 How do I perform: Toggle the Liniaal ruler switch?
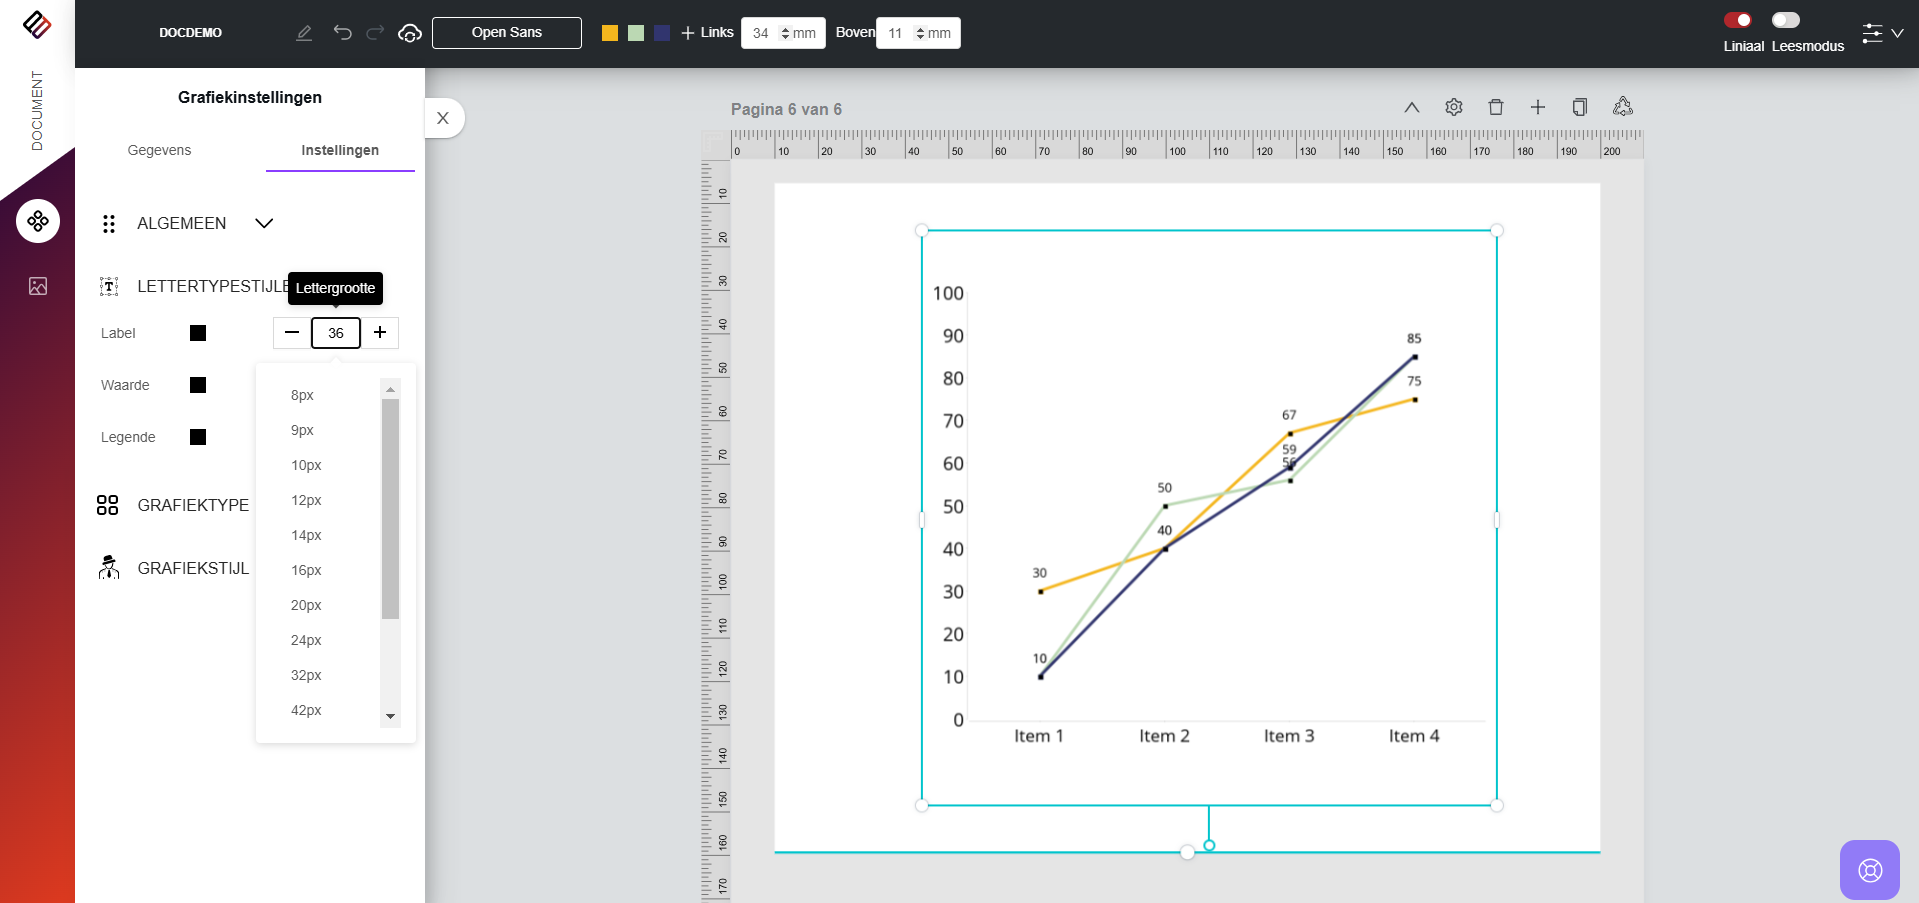(x=1738, y=20)
